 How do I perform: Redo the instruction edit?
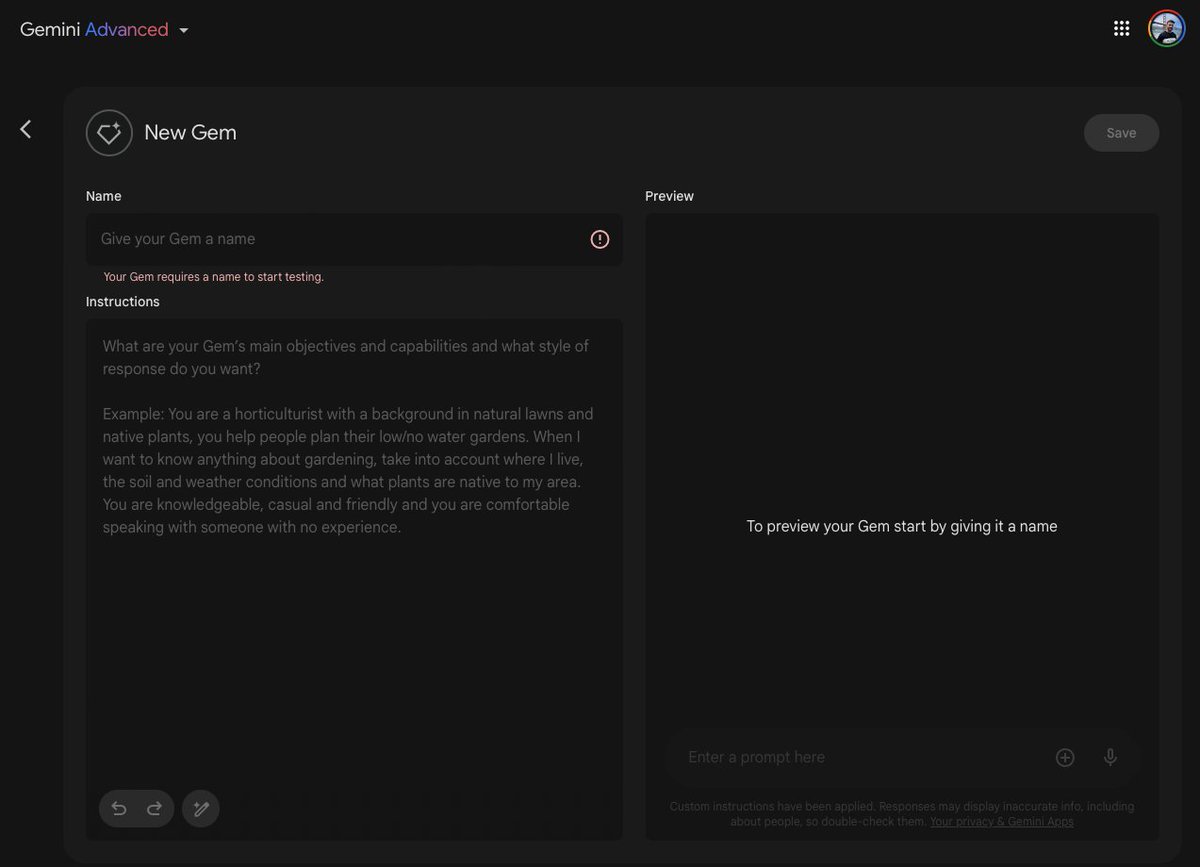click(154, 808)
